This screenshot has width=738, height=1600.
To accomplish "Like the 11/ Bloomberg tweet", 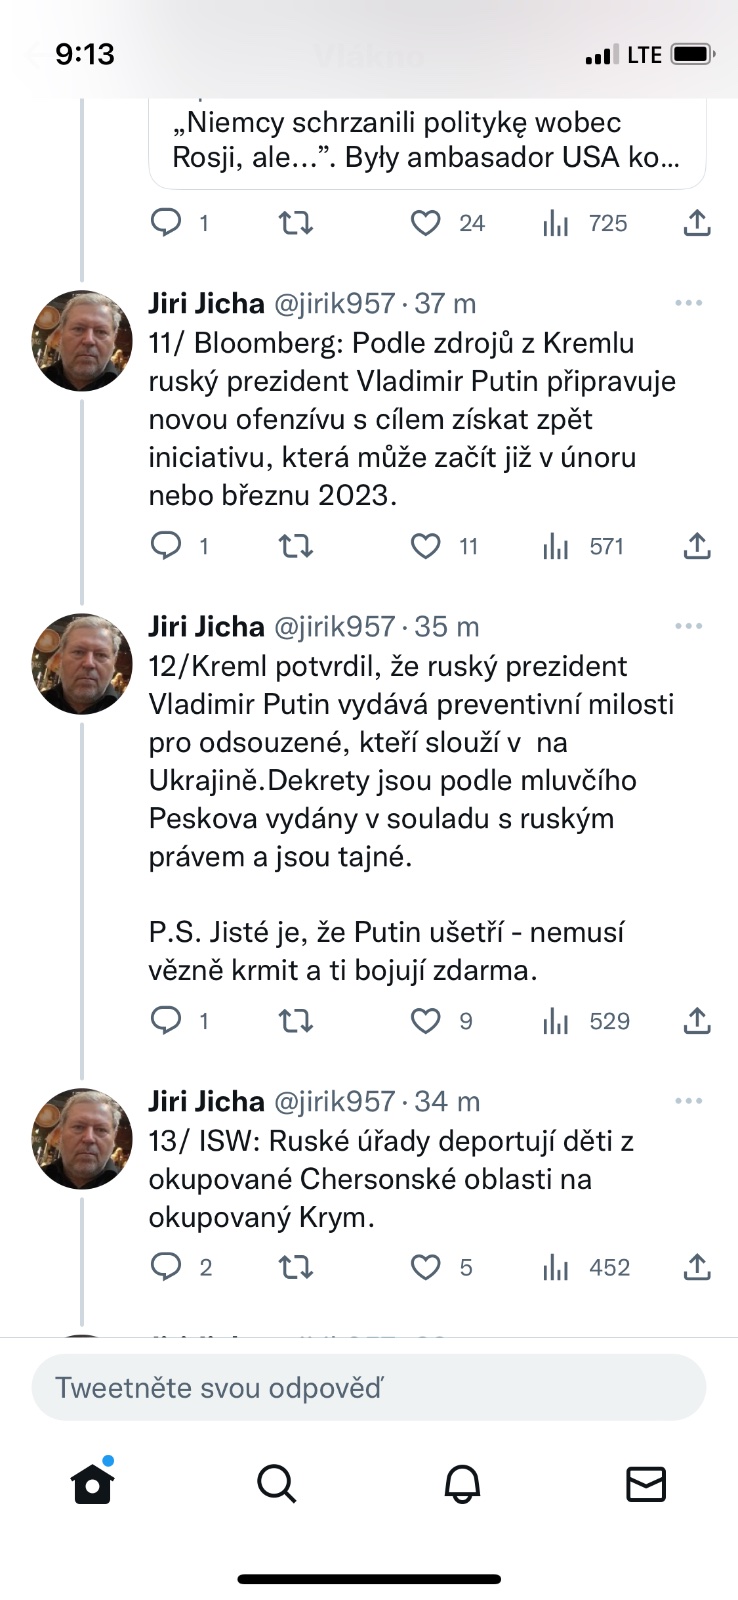I will coord(426,546).
